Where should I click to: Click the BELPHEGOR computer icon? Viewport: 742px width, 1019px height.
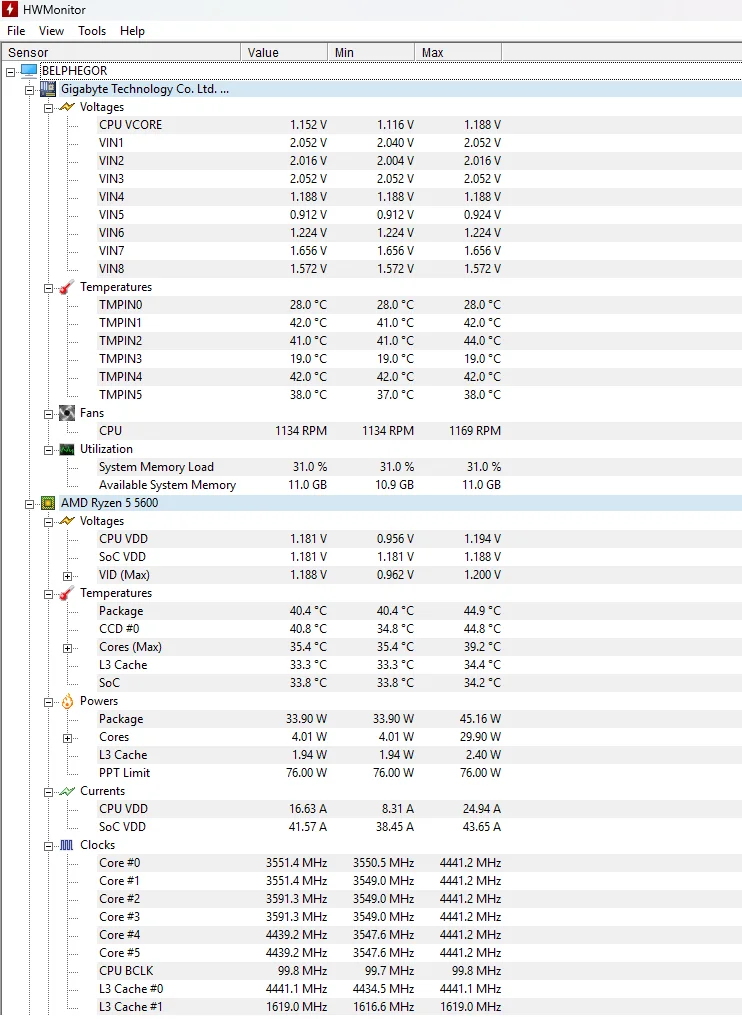29,70
